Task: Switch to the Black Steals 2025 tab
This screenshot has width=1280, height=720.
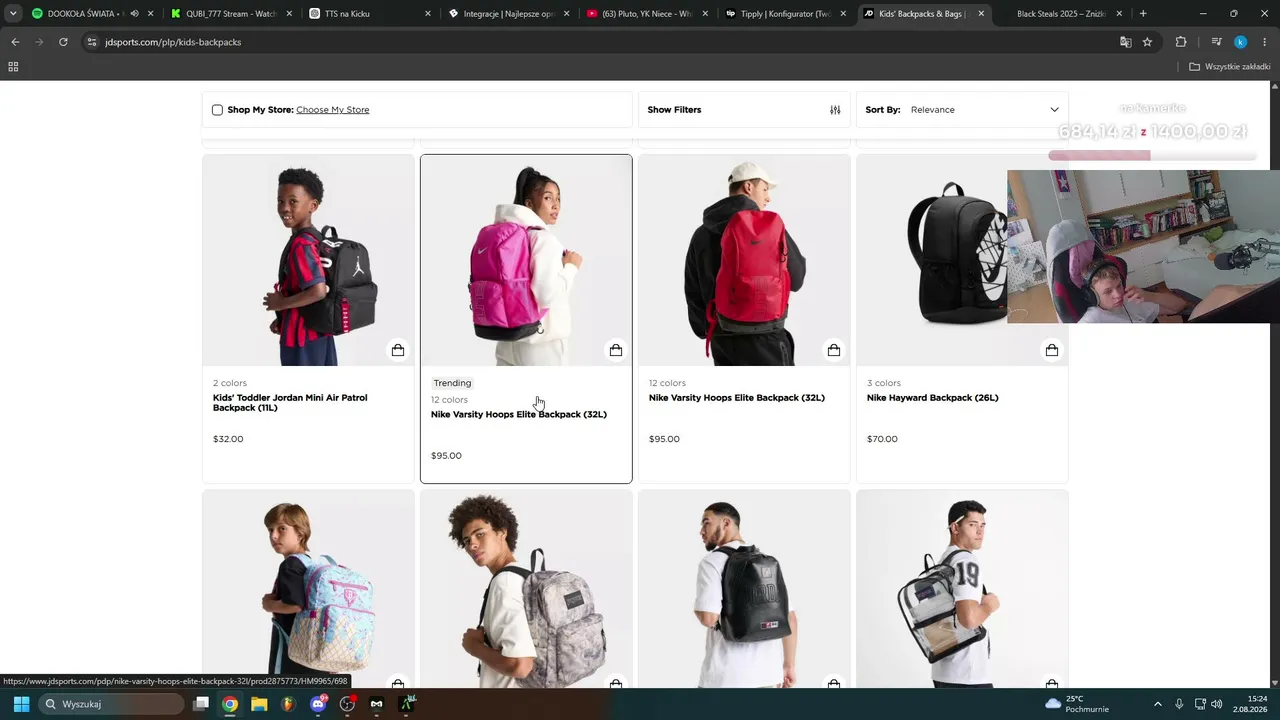Action: tap(1062, 14)
